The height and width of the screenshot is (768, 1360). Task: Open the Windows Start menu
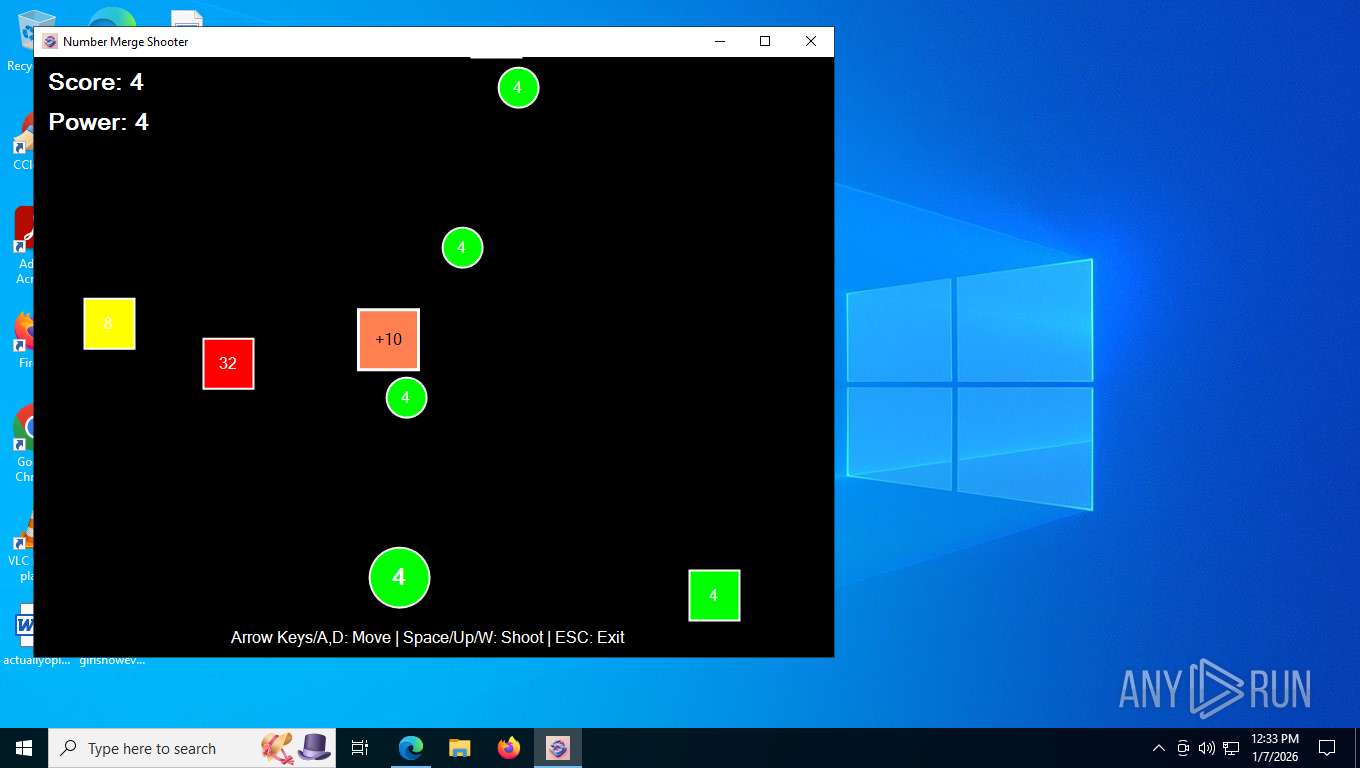[x=24, y=748]
